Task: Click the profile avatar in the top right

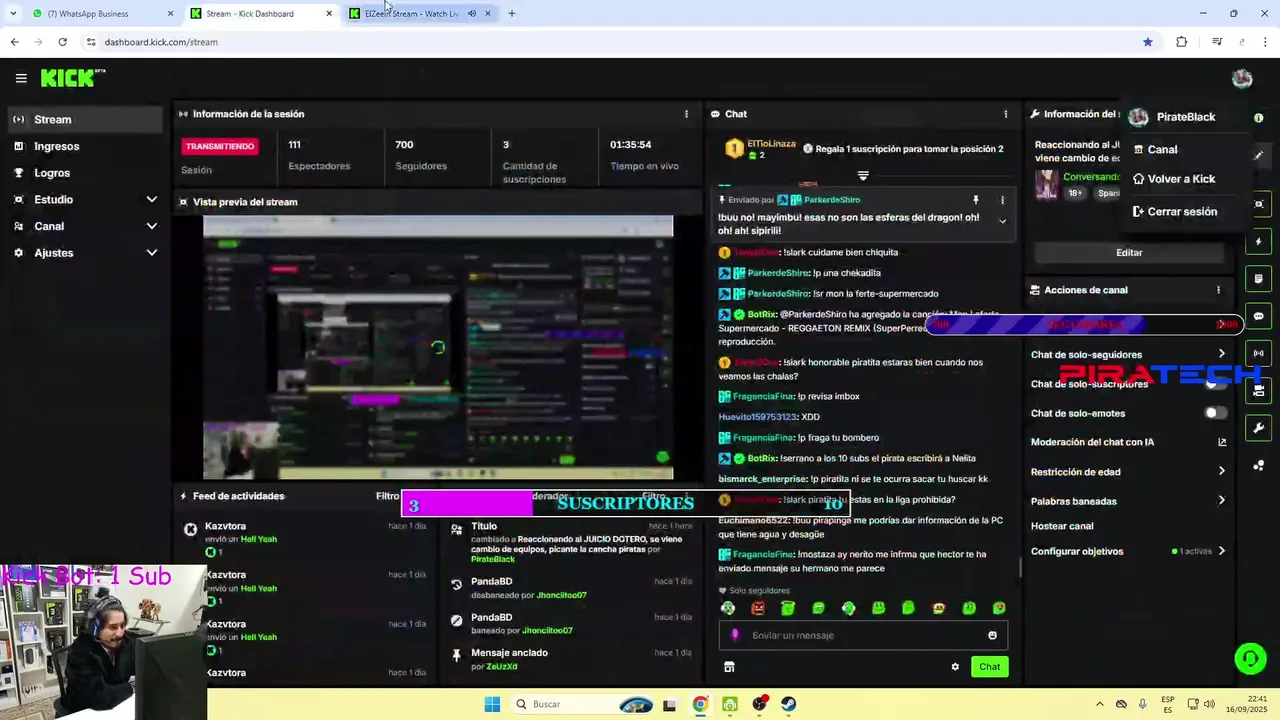Action: click(1242, 79)
